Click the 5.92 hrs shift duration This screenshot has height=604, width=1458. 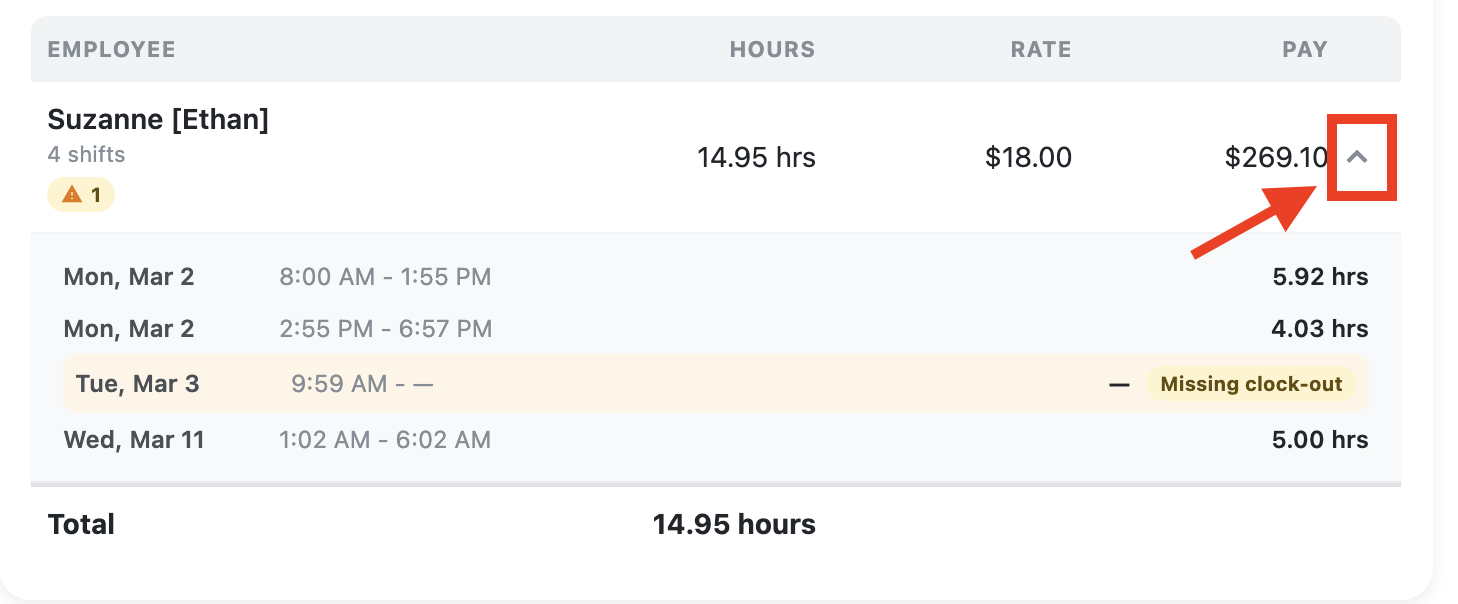coord(1320,277)
